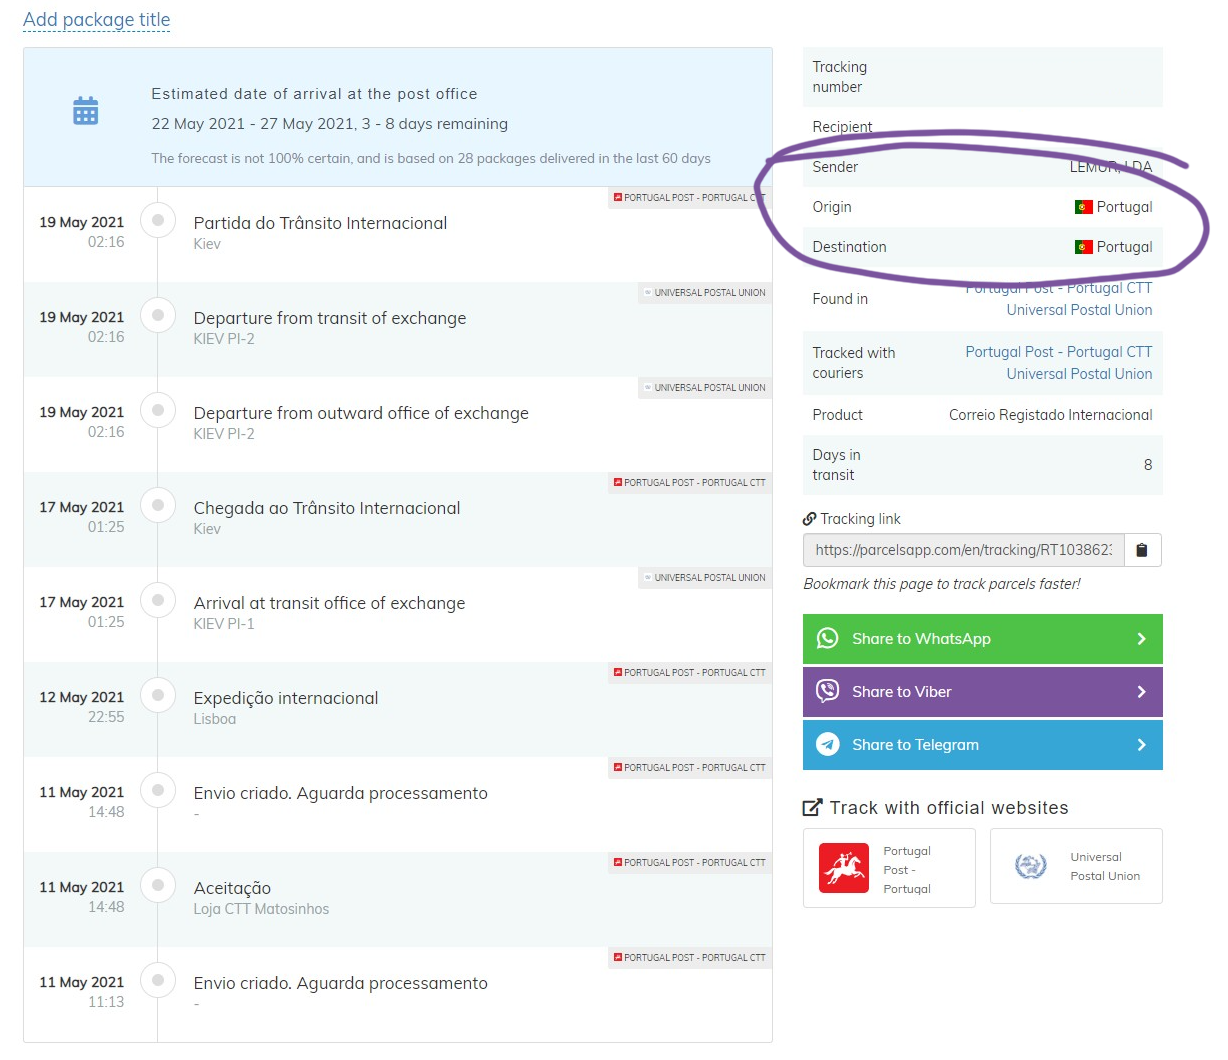Click timeline marker for Aceitação event
This screenshot has width=1228, height=1060.
[x=158, y=885]
